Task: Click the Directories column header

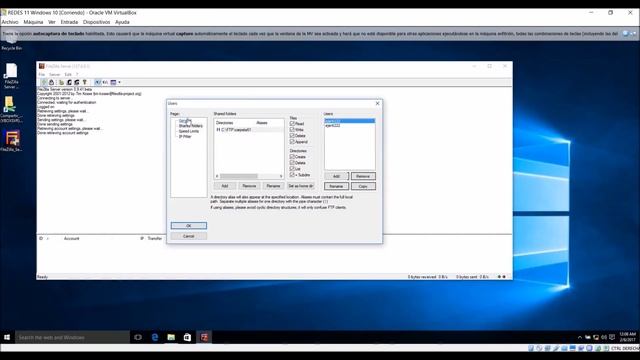Action: [x=224, y=122]
